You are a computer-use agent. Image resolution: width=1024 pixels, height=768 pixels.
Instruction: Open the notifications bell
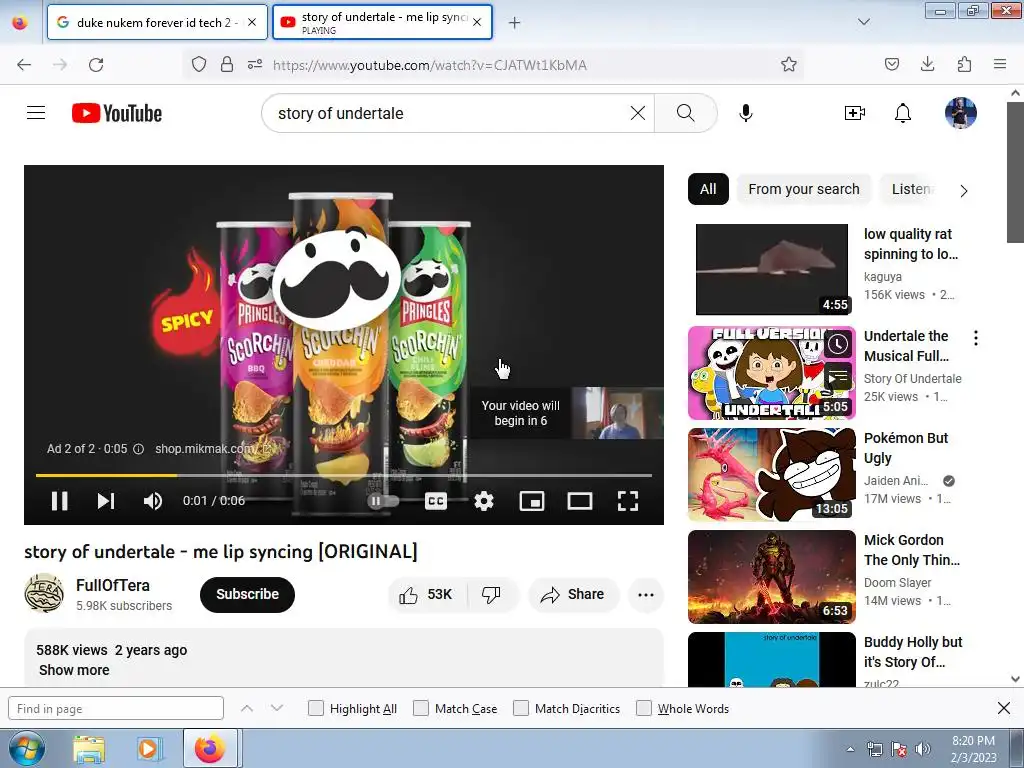point(903,113)
